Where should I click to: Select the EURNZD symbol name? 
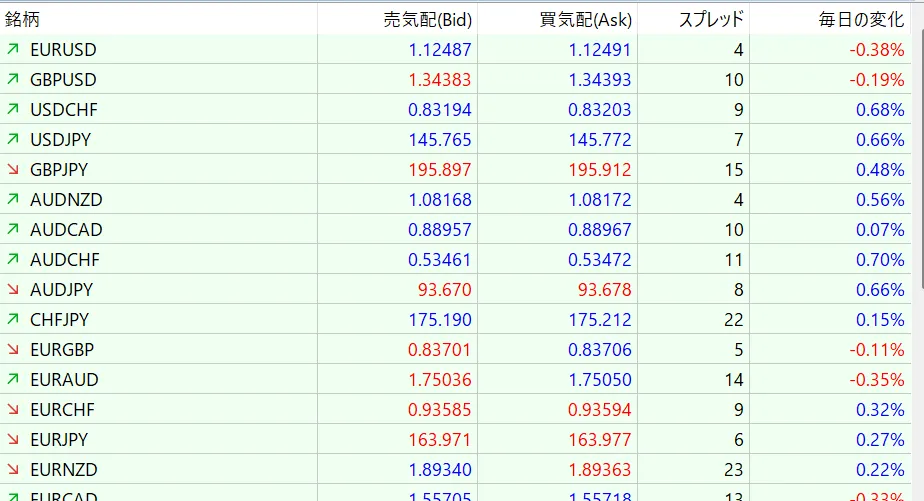[64, 470]
